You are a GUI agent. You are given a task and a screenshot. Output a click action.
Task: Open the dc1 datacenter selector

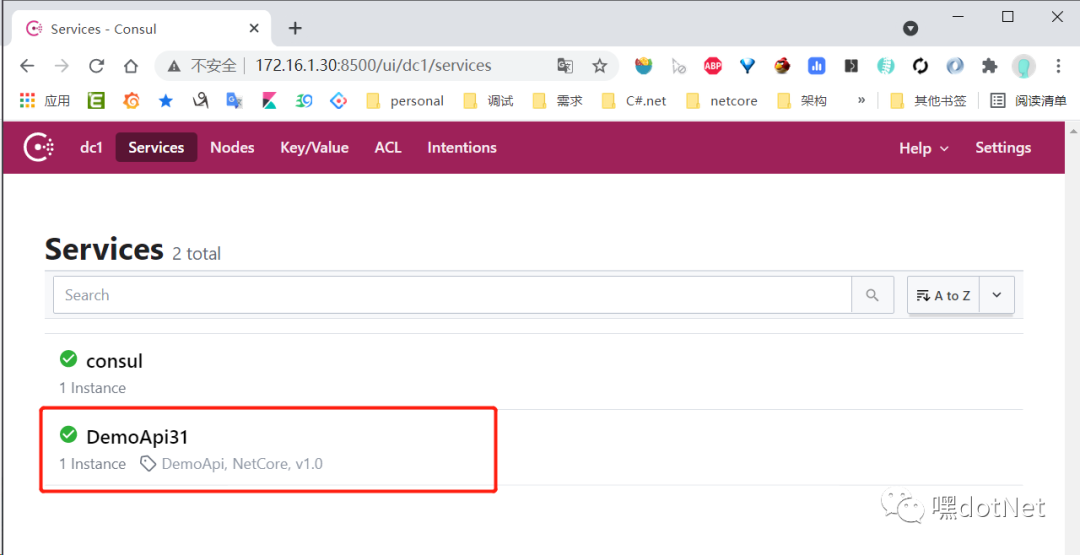tap(91, 147)
